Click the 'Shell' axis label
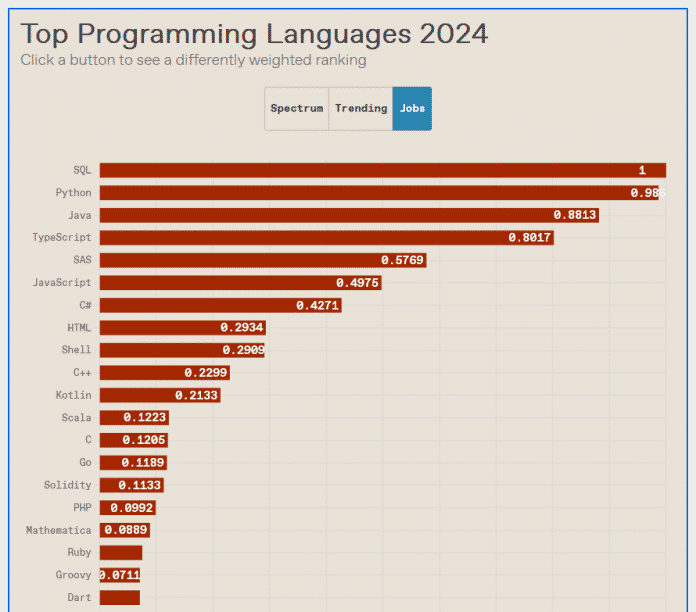Viewport: 696px width, 612px height. [x=76, y=350]
